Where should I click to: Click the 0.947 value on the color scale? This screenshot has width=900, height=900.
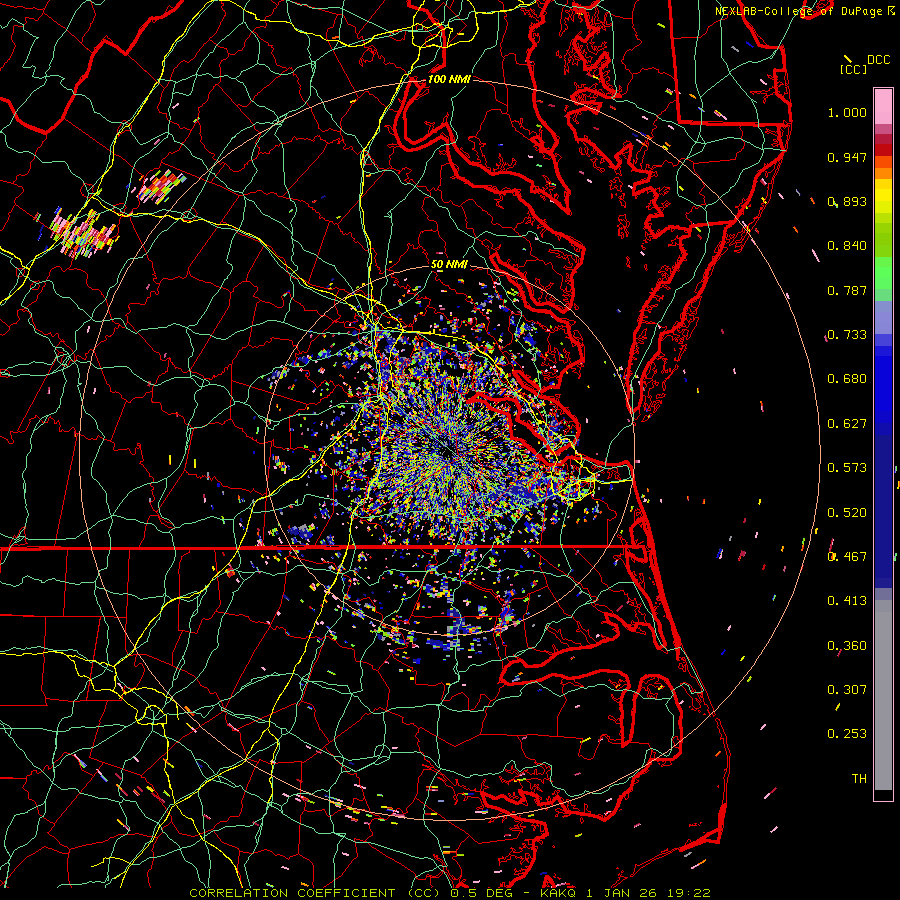pyautogui.click(x=847, y=157)
